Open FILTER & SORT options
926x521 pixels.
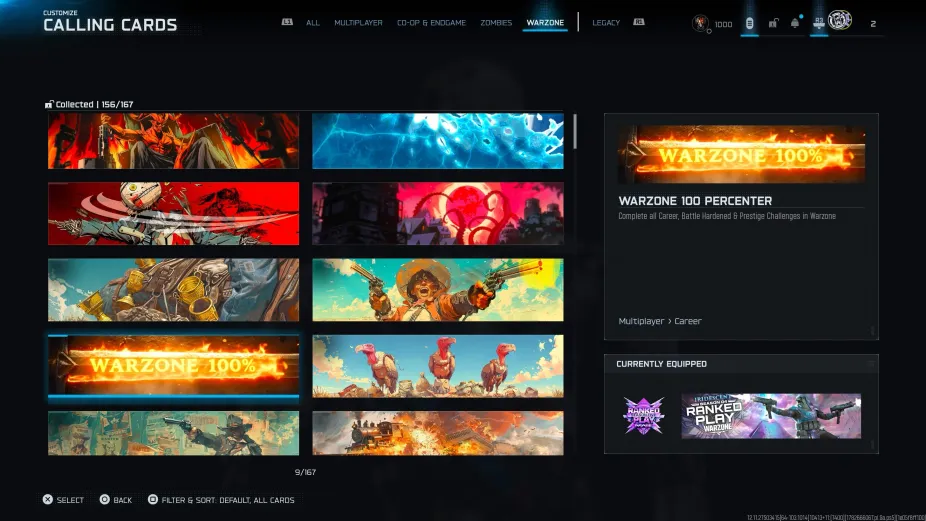(x=221, y=500)
